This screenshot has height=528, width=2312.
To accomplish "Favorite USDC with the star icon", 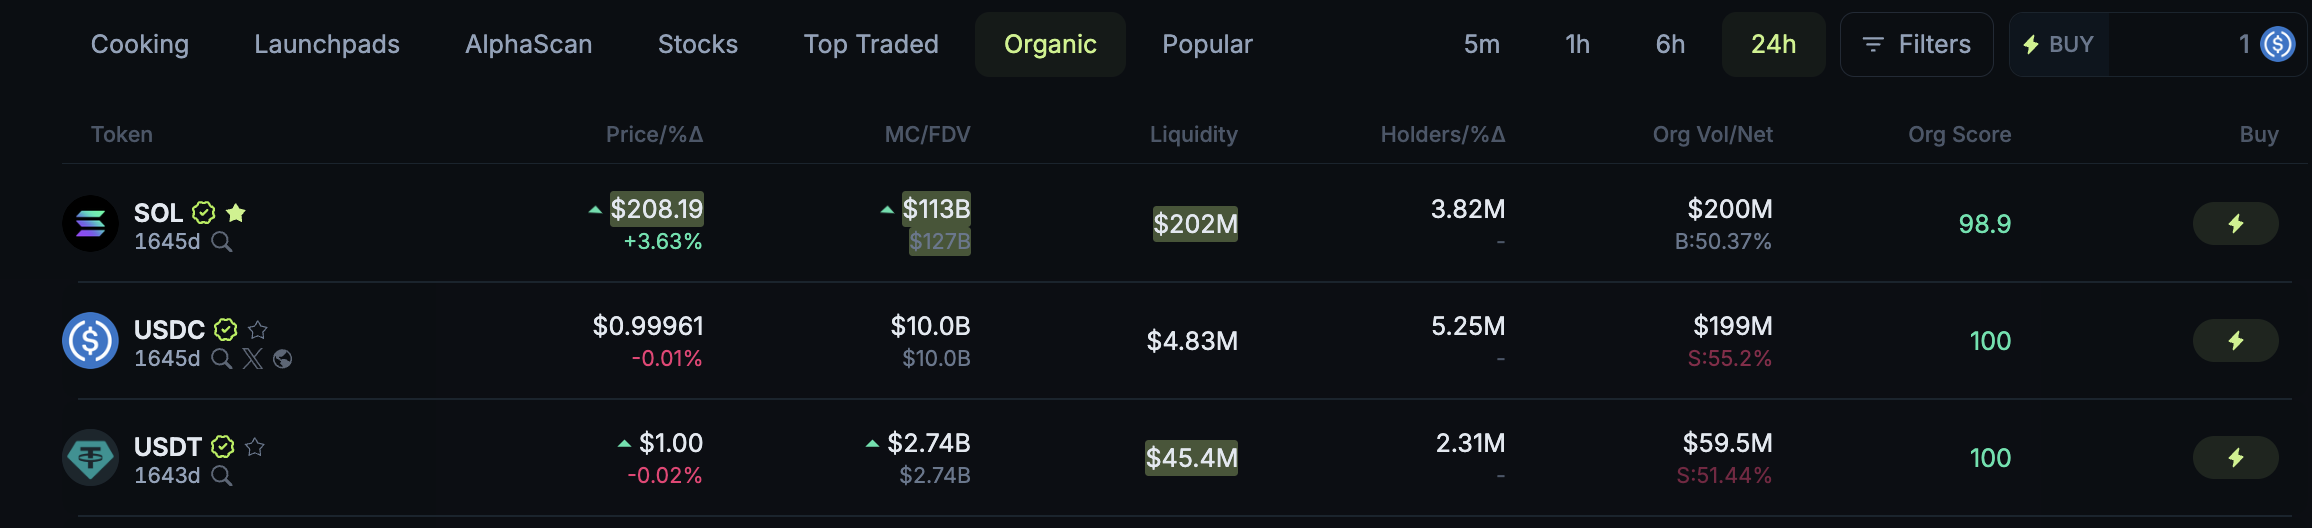I will (258, 330).
